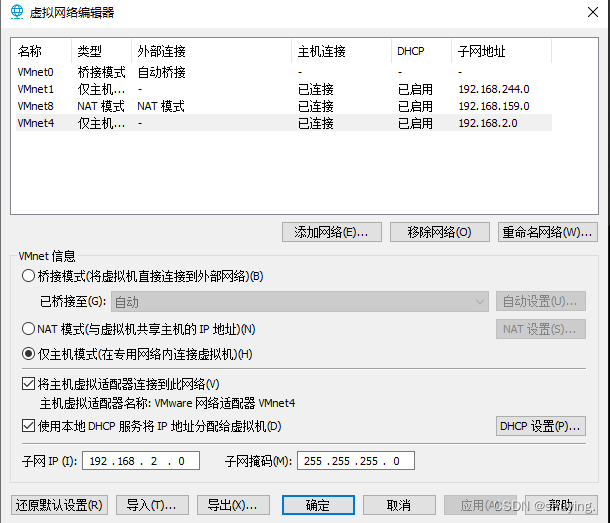The width and height of the screenshot is (610, 523).
Task: Click 添加网络(E) button
Action: coord(331,232)
